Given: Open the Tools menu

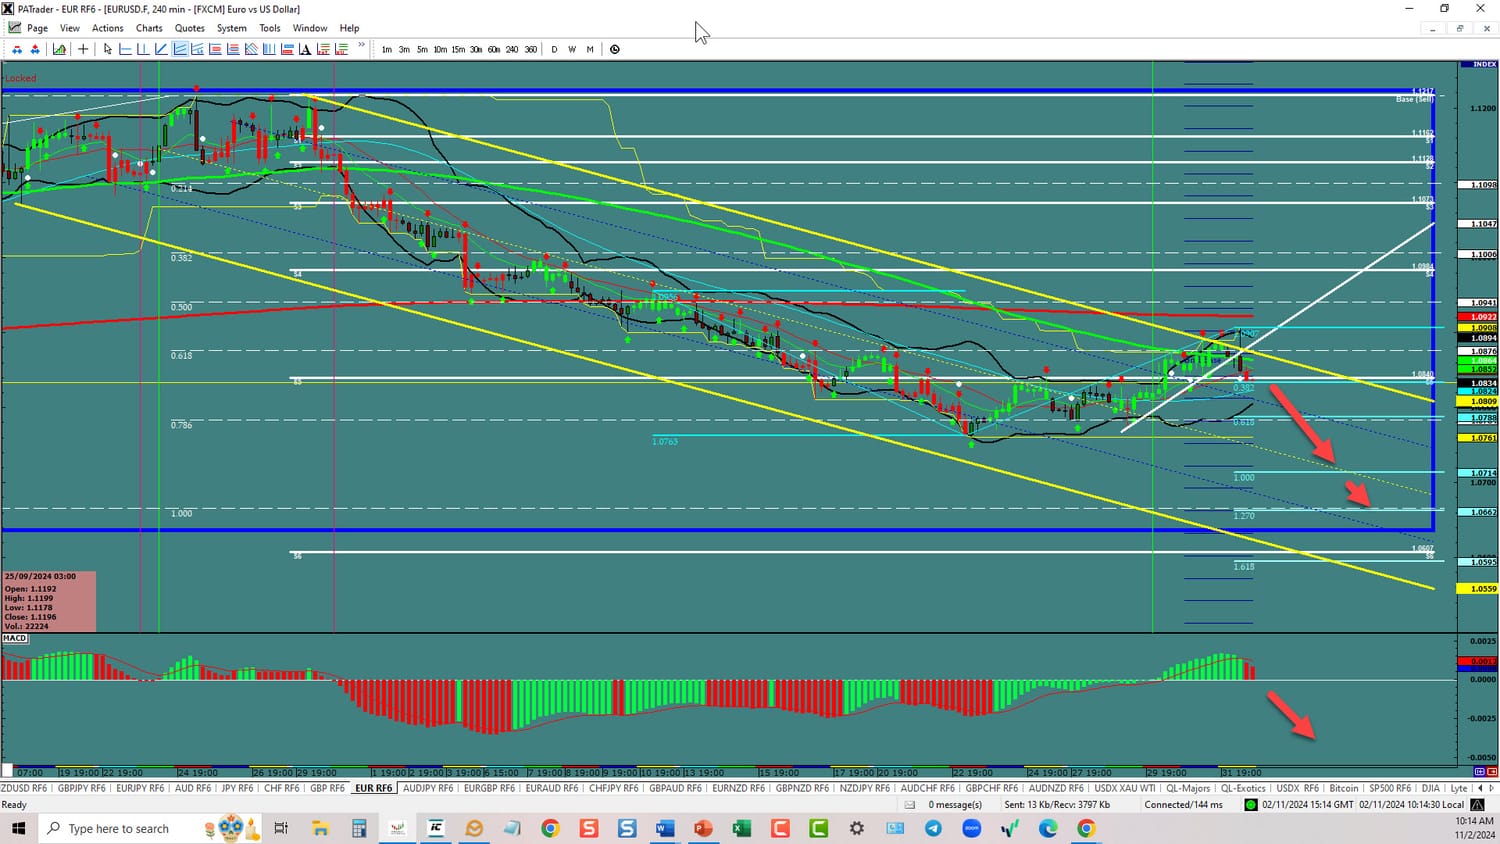Looking at the screenshot, I should (x=270, y=28).
